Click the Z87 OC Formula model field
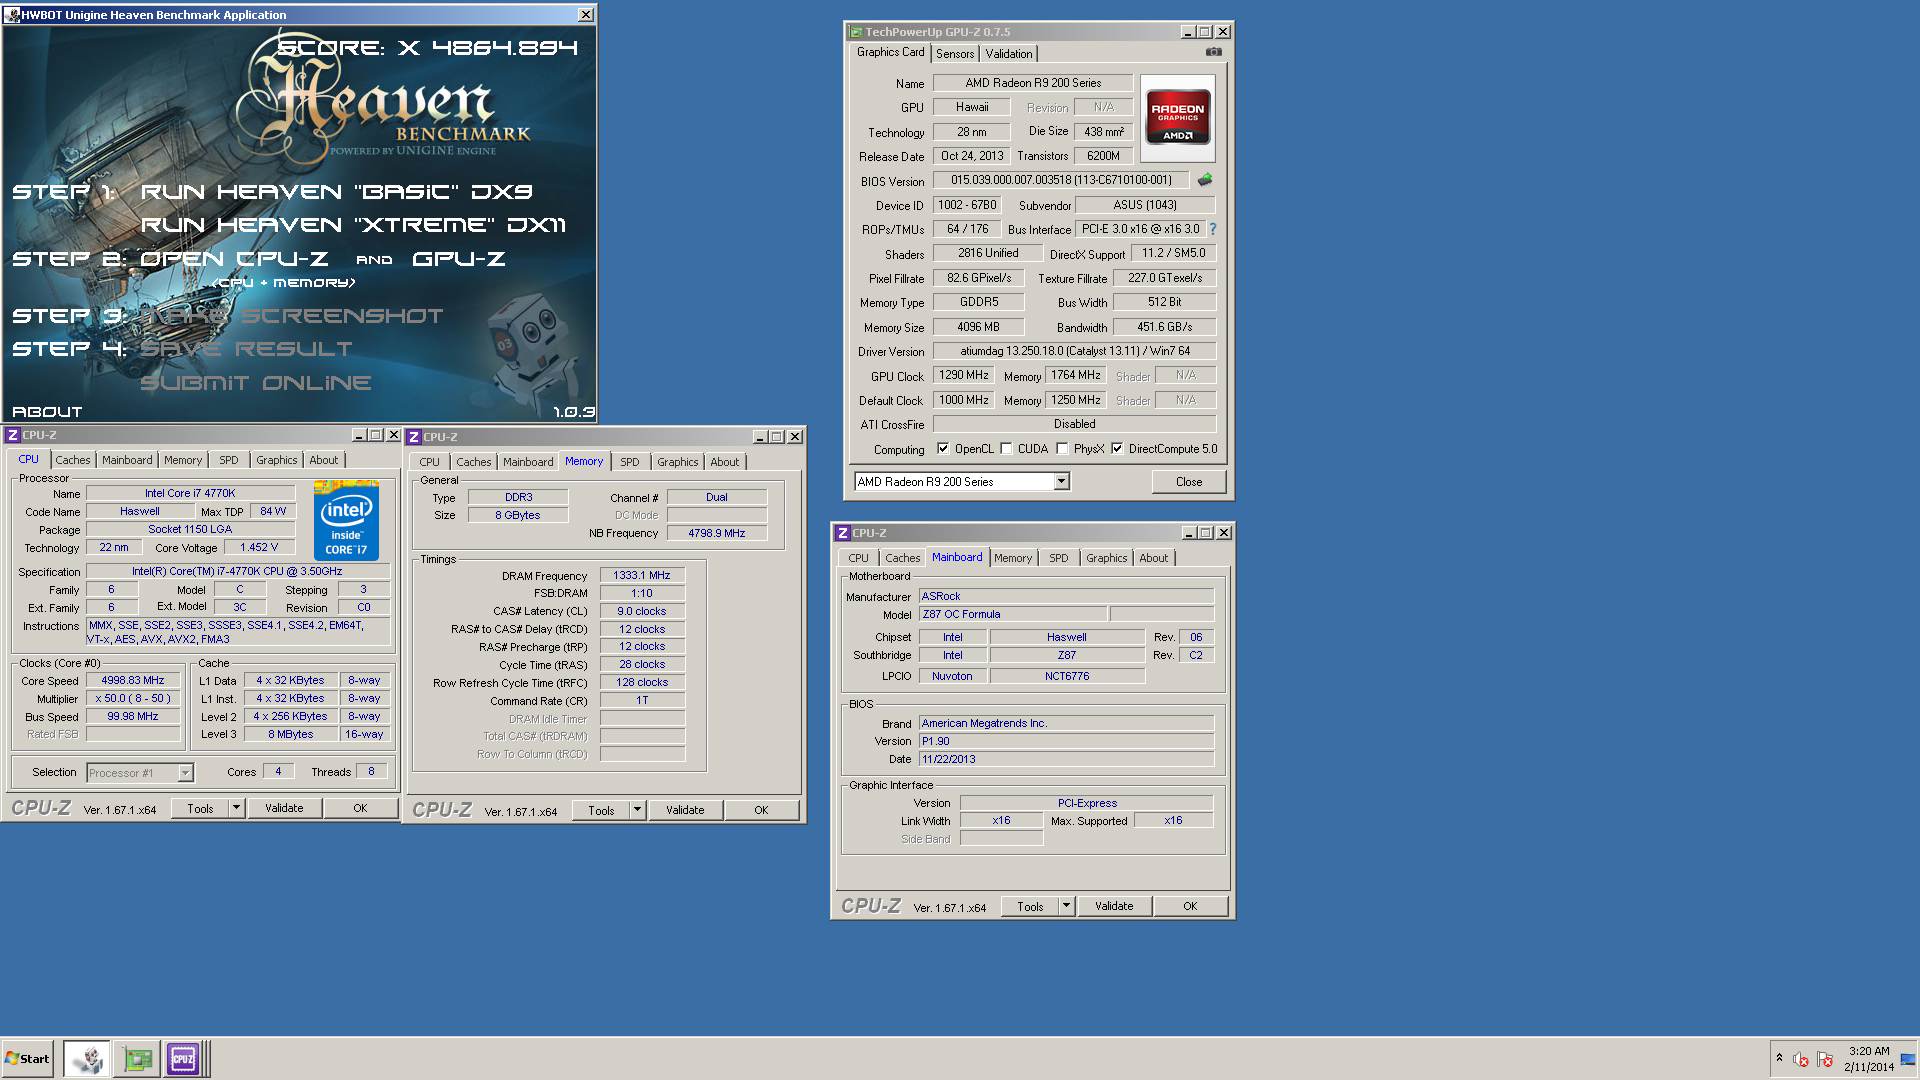This screenshot has width=1920, height=1080. (x=1012, y=614)
